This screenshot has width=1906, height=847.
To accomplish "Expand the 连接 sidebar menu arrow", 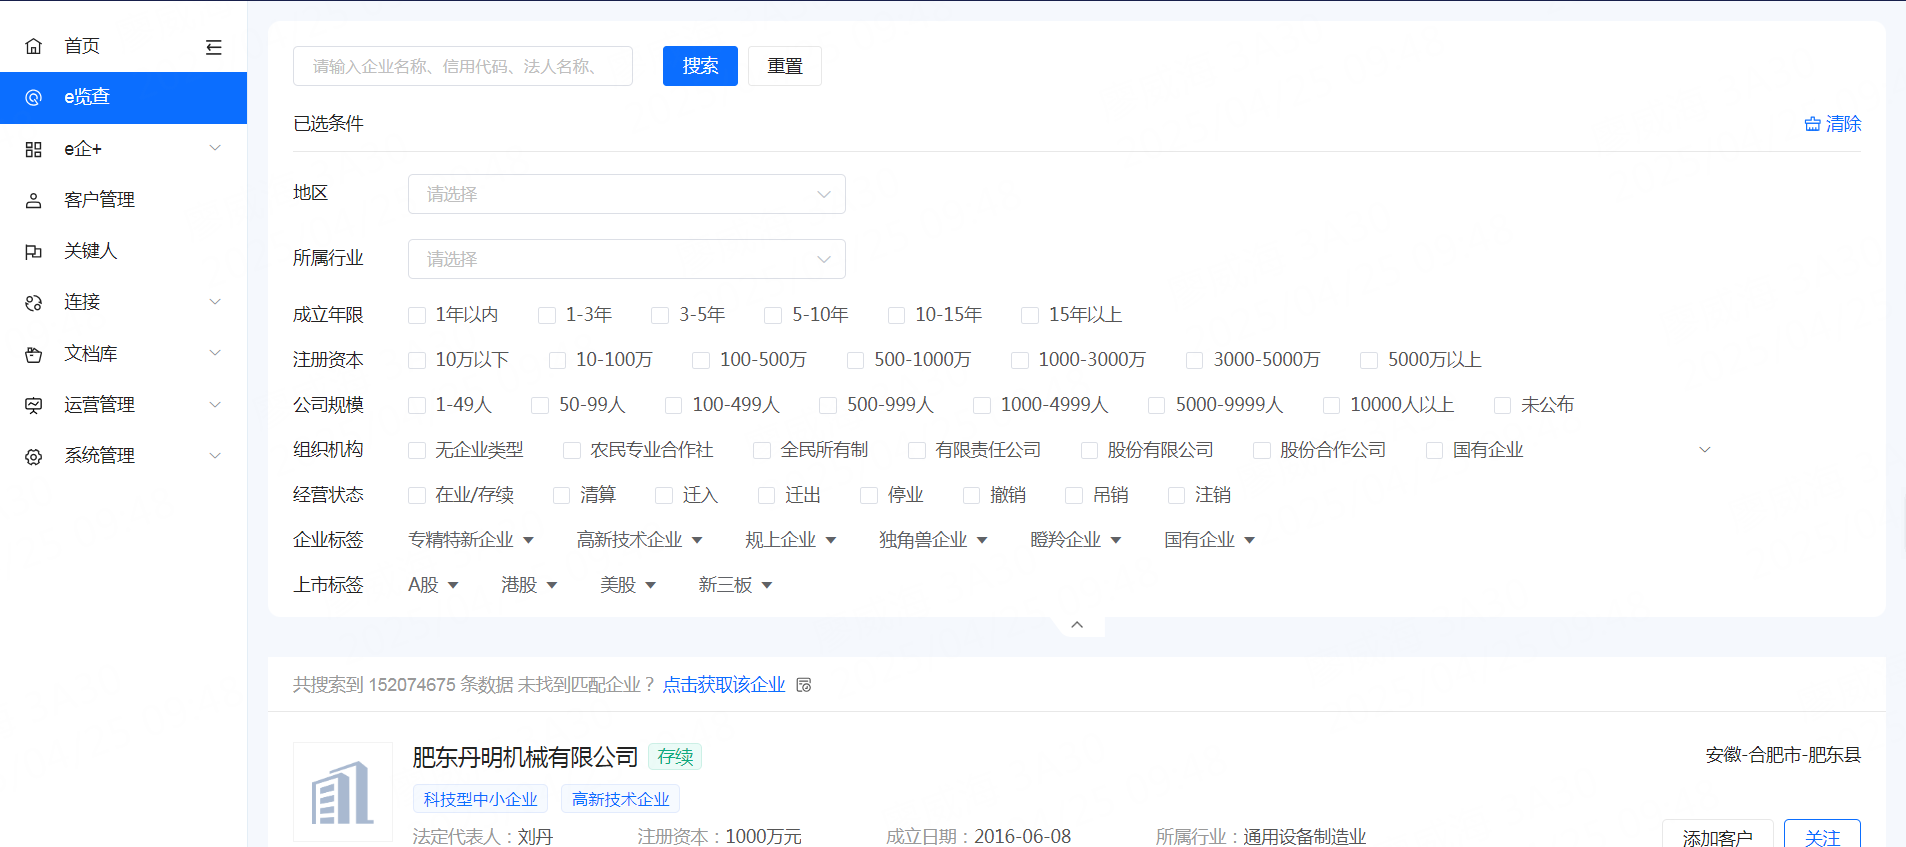I will click(214, 301).
